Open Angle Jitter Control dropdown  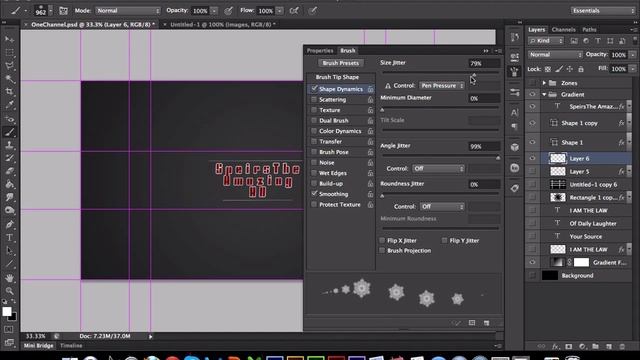point(438,169)
